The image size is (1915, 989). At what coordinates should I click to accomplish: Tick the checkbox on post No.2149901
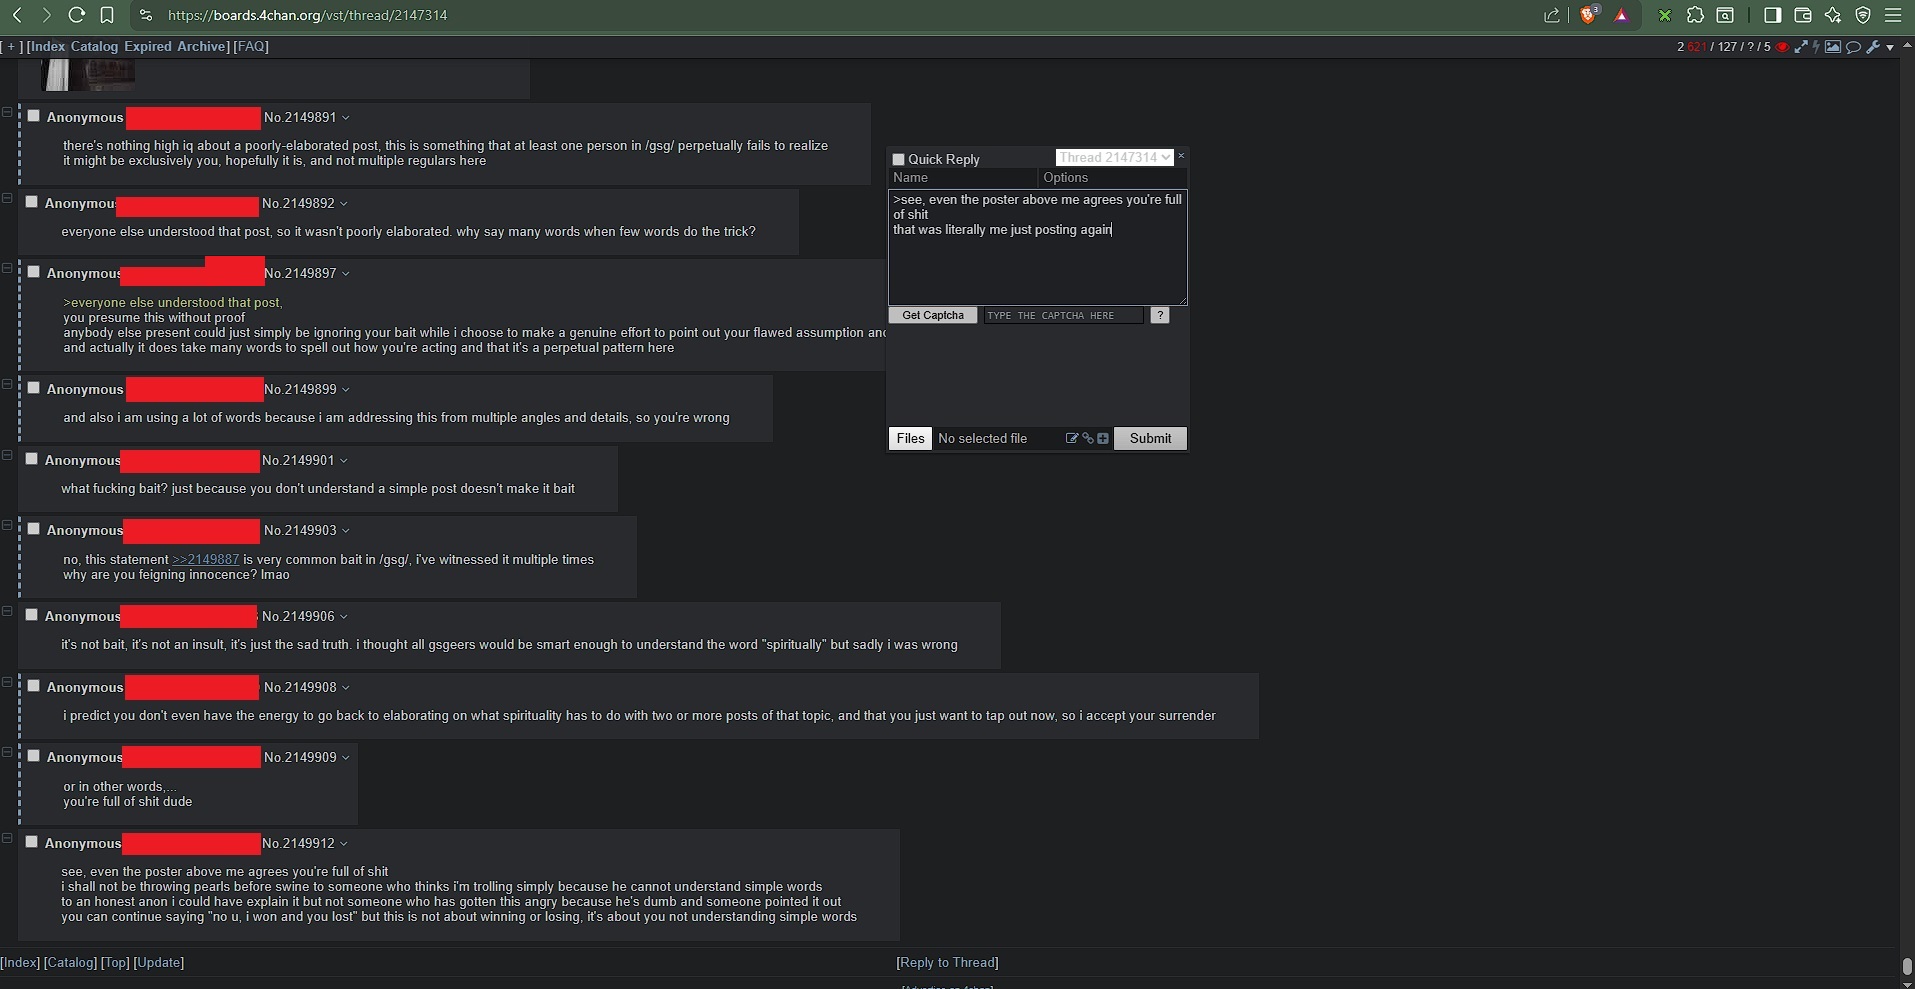(x=31, y=459)
